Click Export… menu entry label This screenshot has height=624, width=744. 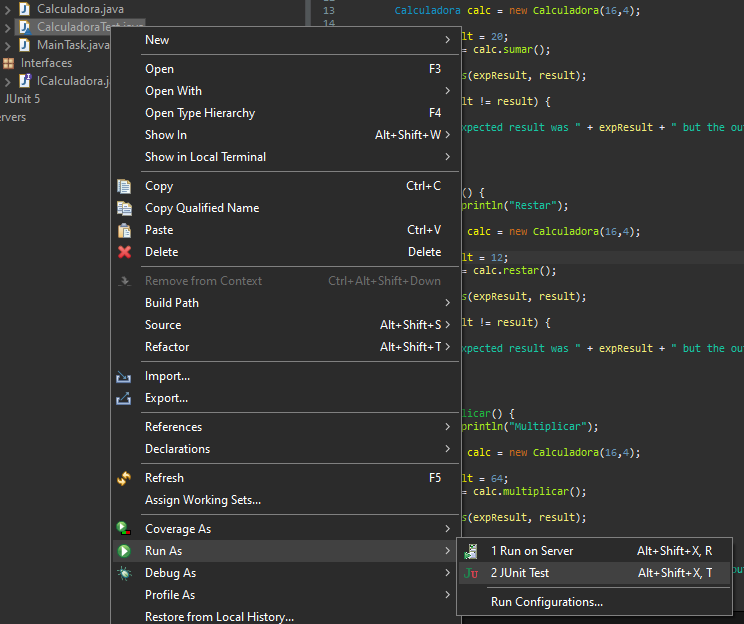[167, 398]
